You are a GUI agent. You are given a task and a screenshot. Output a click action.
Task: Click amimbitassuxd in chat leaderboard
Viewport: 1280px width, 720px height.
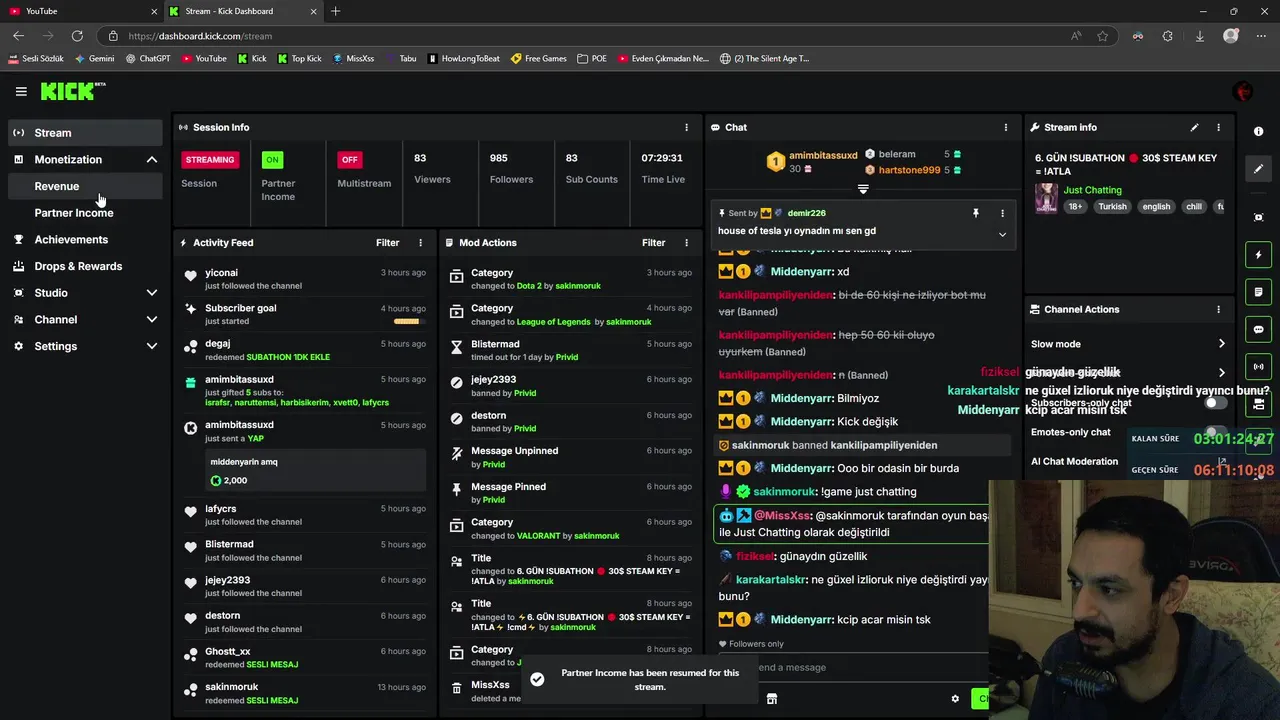tap(823, 155)
